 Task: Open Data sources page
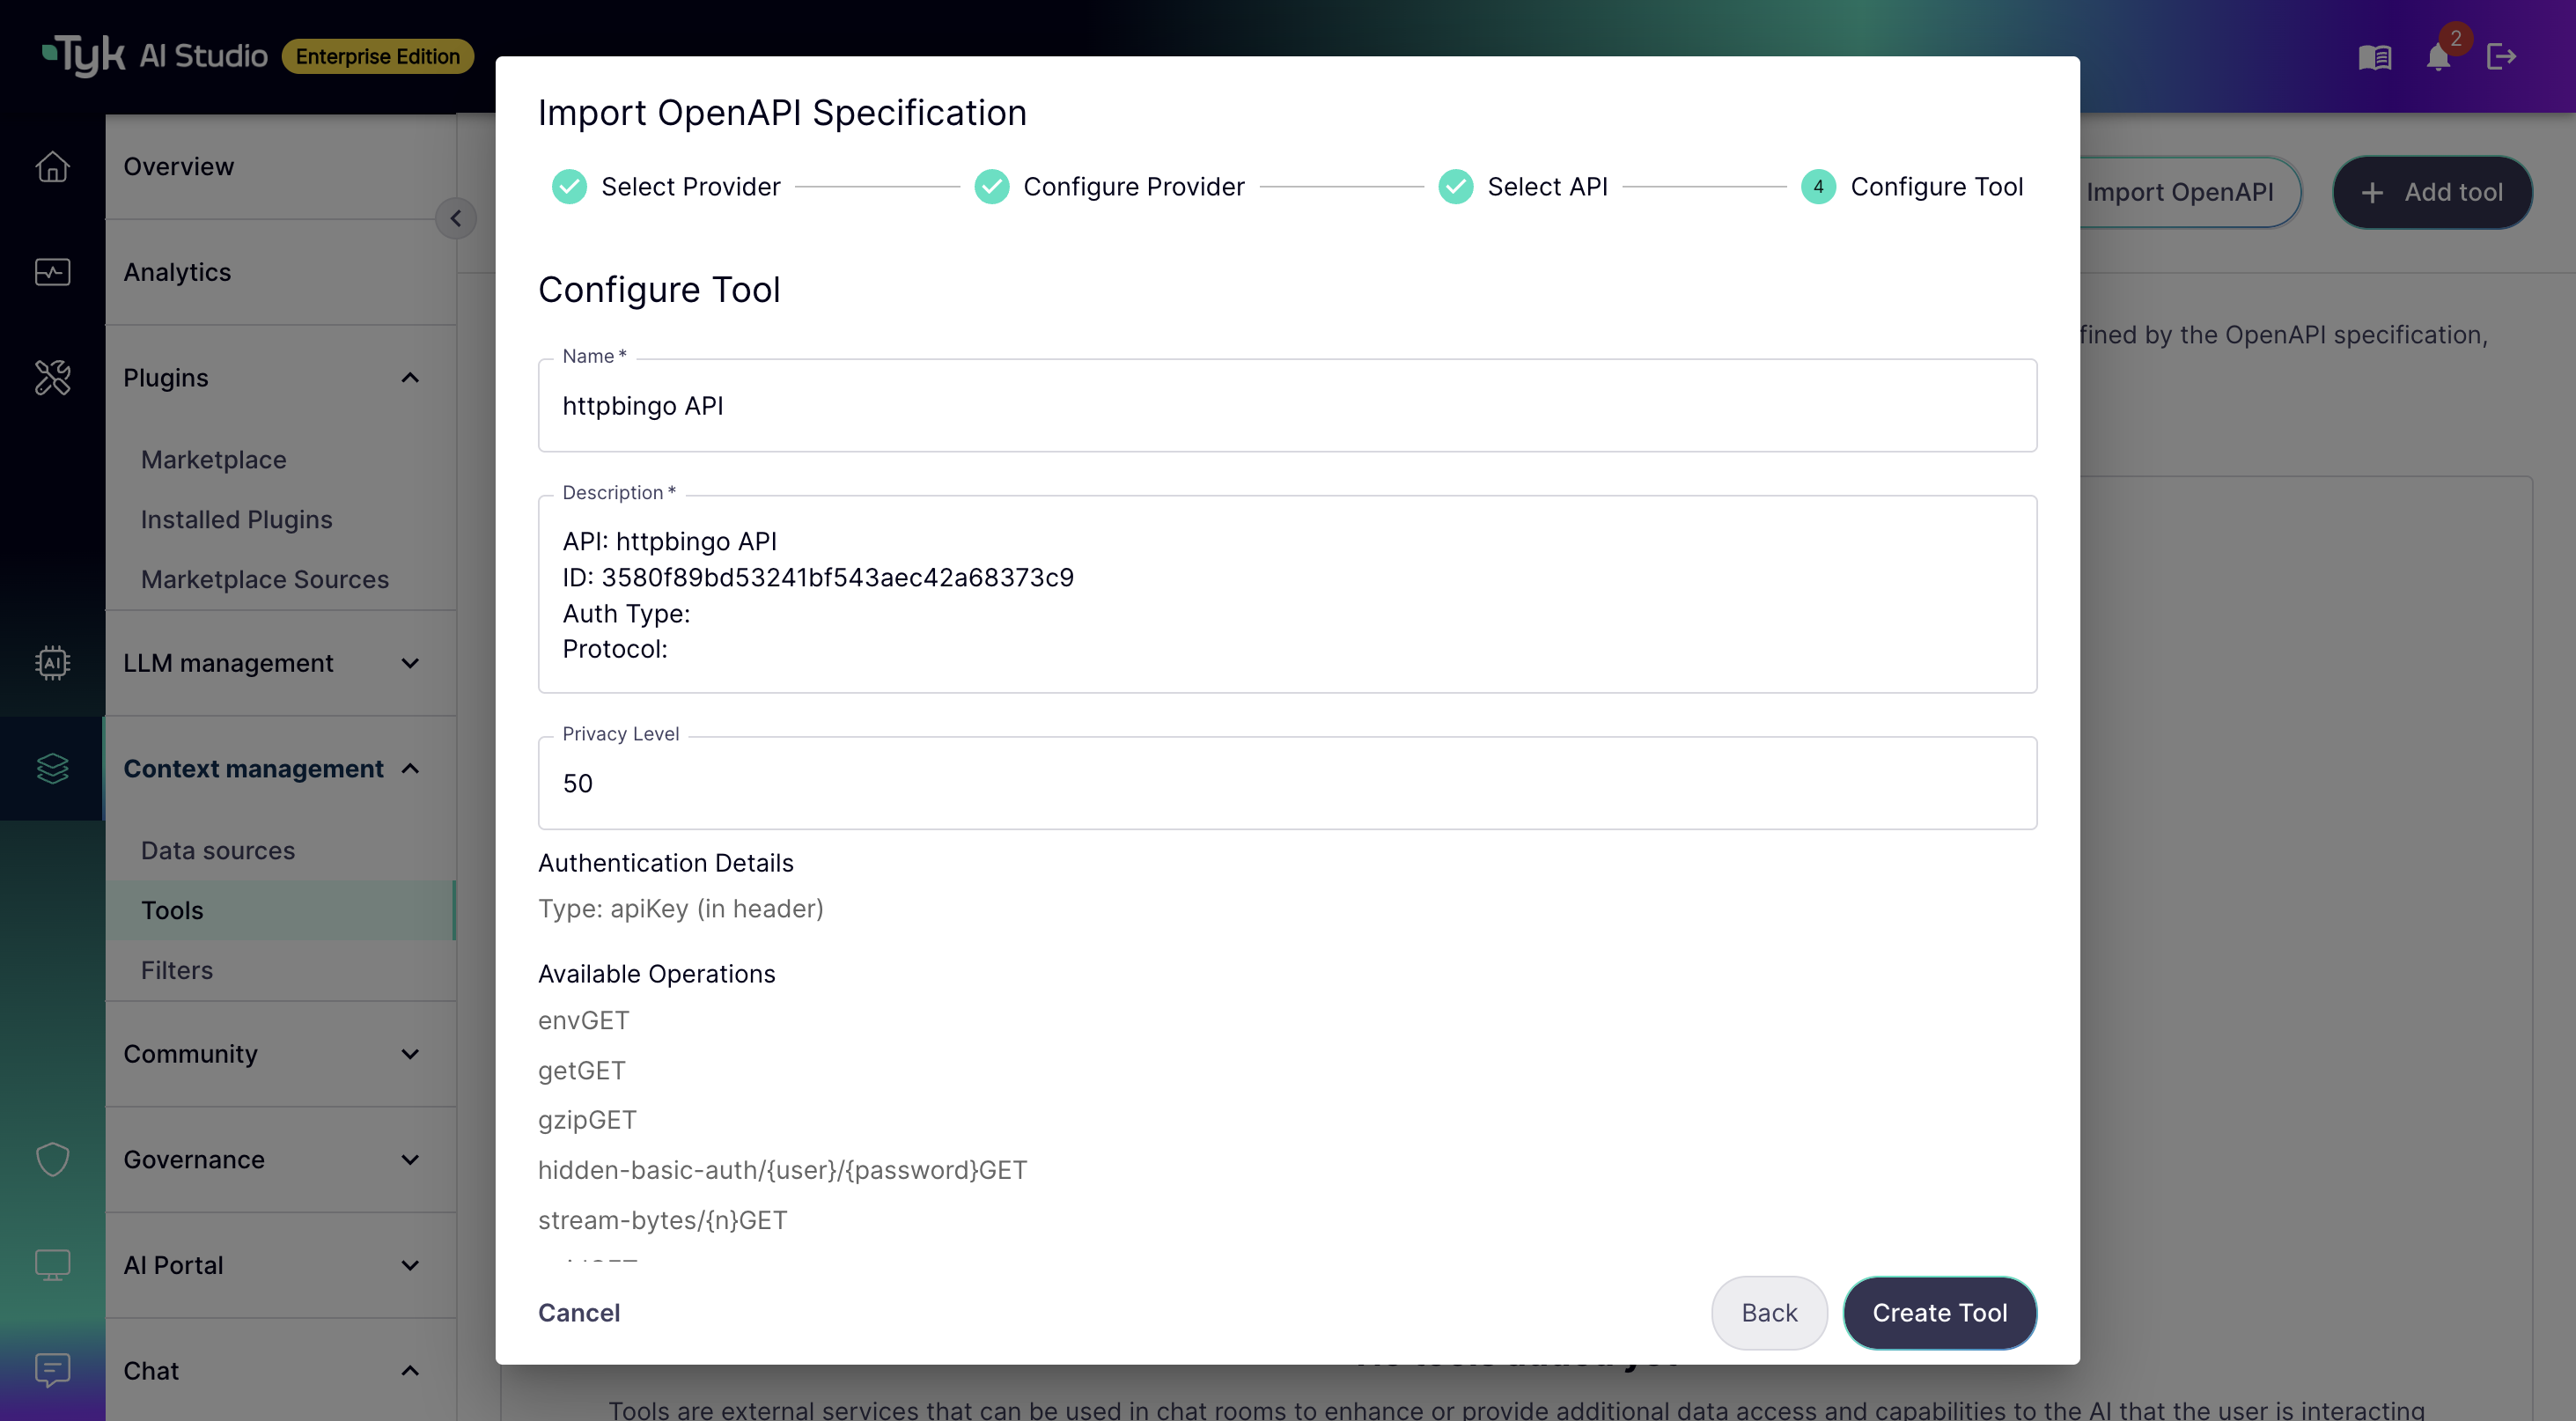(281, 850)
